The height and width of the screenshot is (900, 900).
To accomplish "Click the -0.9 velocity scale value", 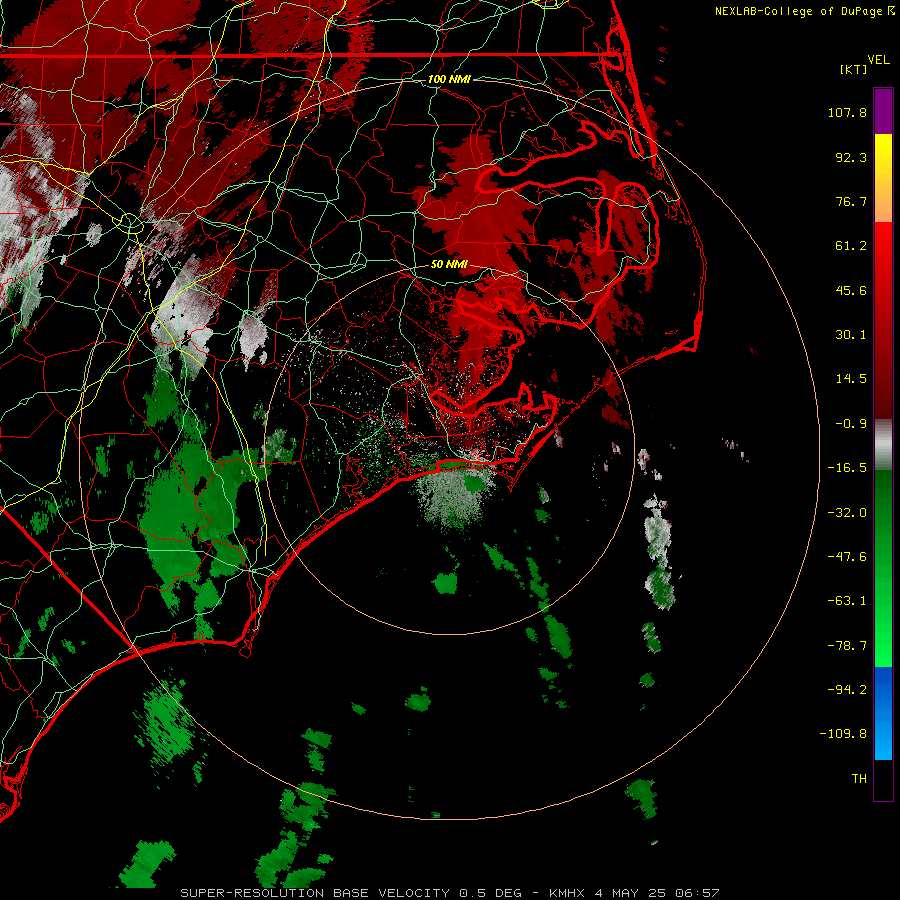I will pyautogui.click(x=851, y=424).
